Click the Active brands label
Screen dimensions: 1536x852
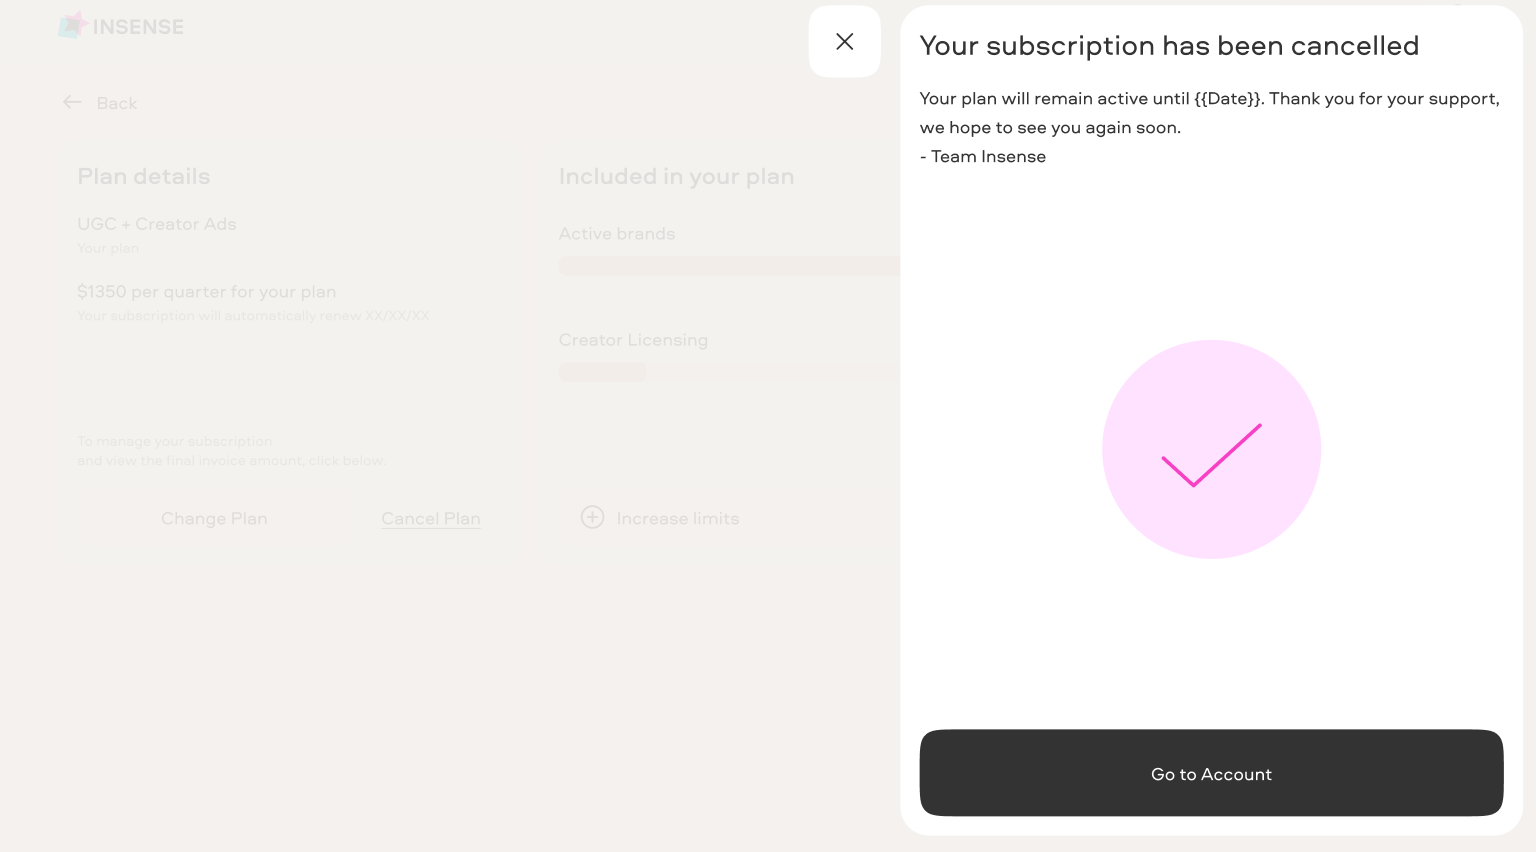(617, 233)
